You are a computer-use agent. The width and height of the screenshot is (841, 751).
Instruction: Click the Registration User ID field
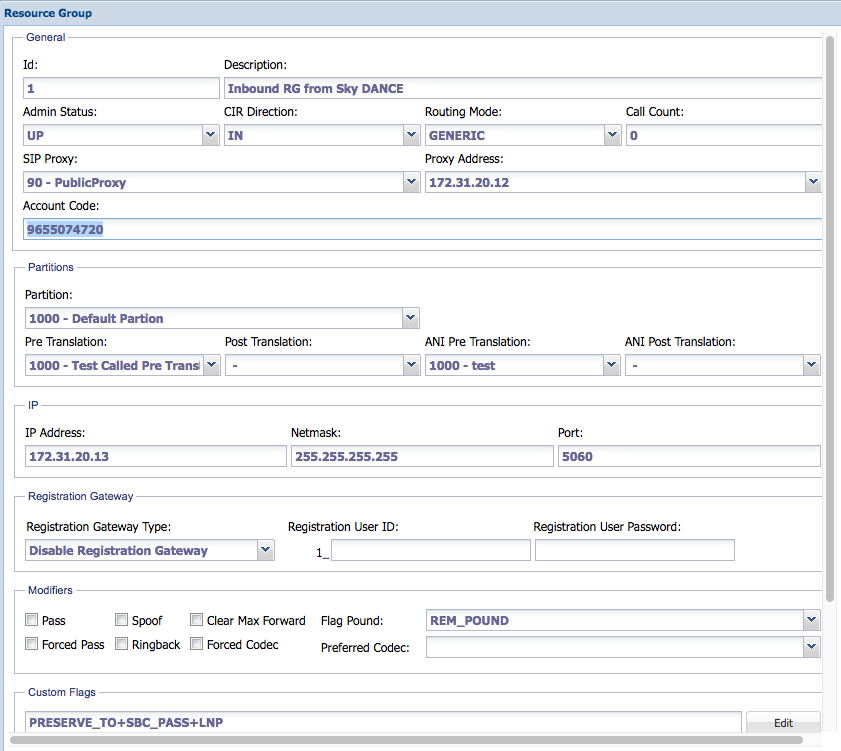pos(431,550)
